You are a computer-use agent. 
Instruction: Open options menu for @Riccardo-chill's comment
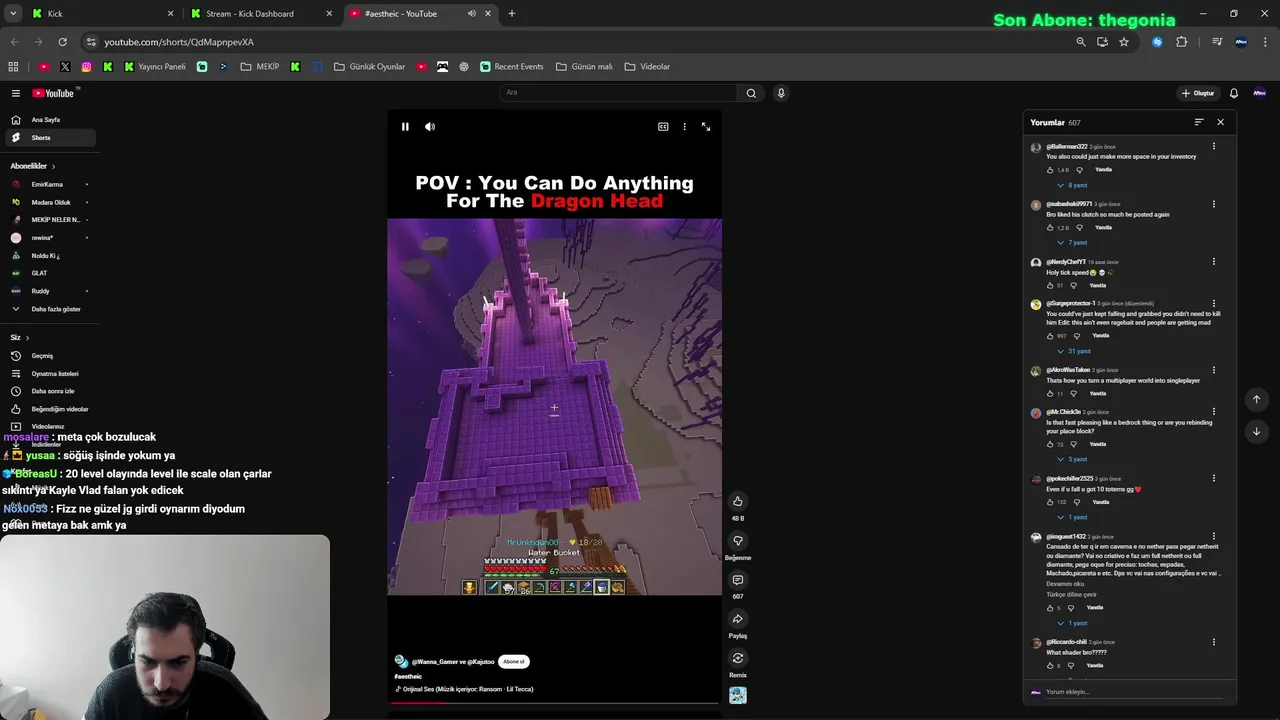pos(1214,643)
